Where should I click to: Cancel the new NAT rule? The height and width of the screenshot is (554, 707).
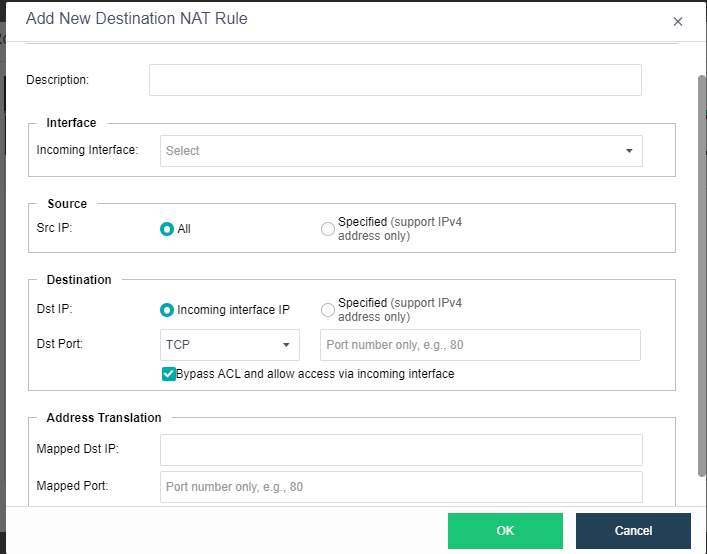pos(633,531)
